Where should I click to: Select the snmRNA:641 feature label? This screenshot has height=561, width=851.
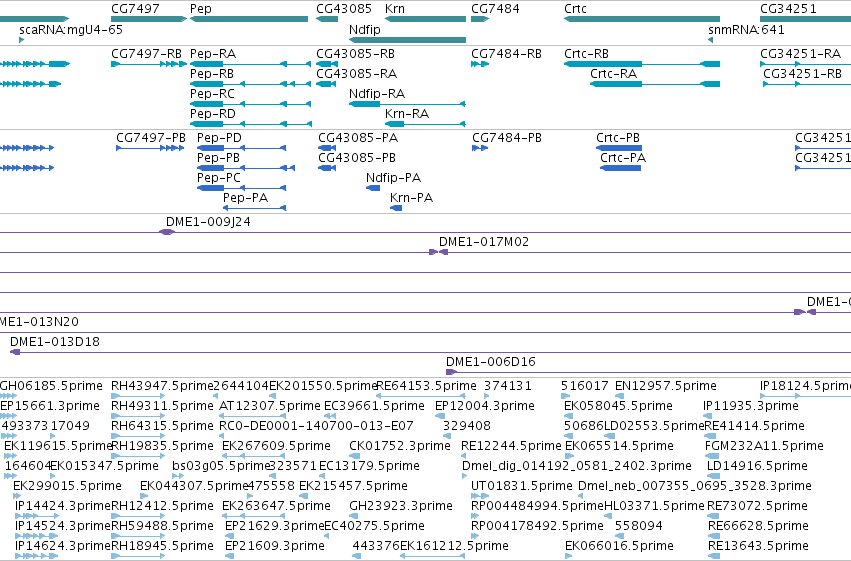(x=746, y=29)
